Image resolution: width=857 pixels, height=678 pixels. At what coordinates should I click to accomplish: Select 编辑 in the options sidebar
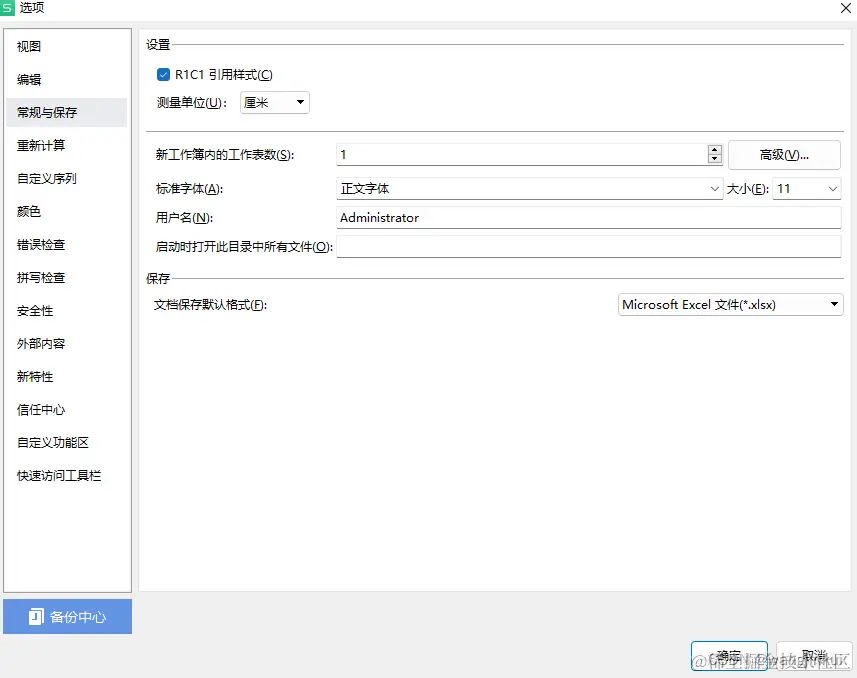[67, 79]
